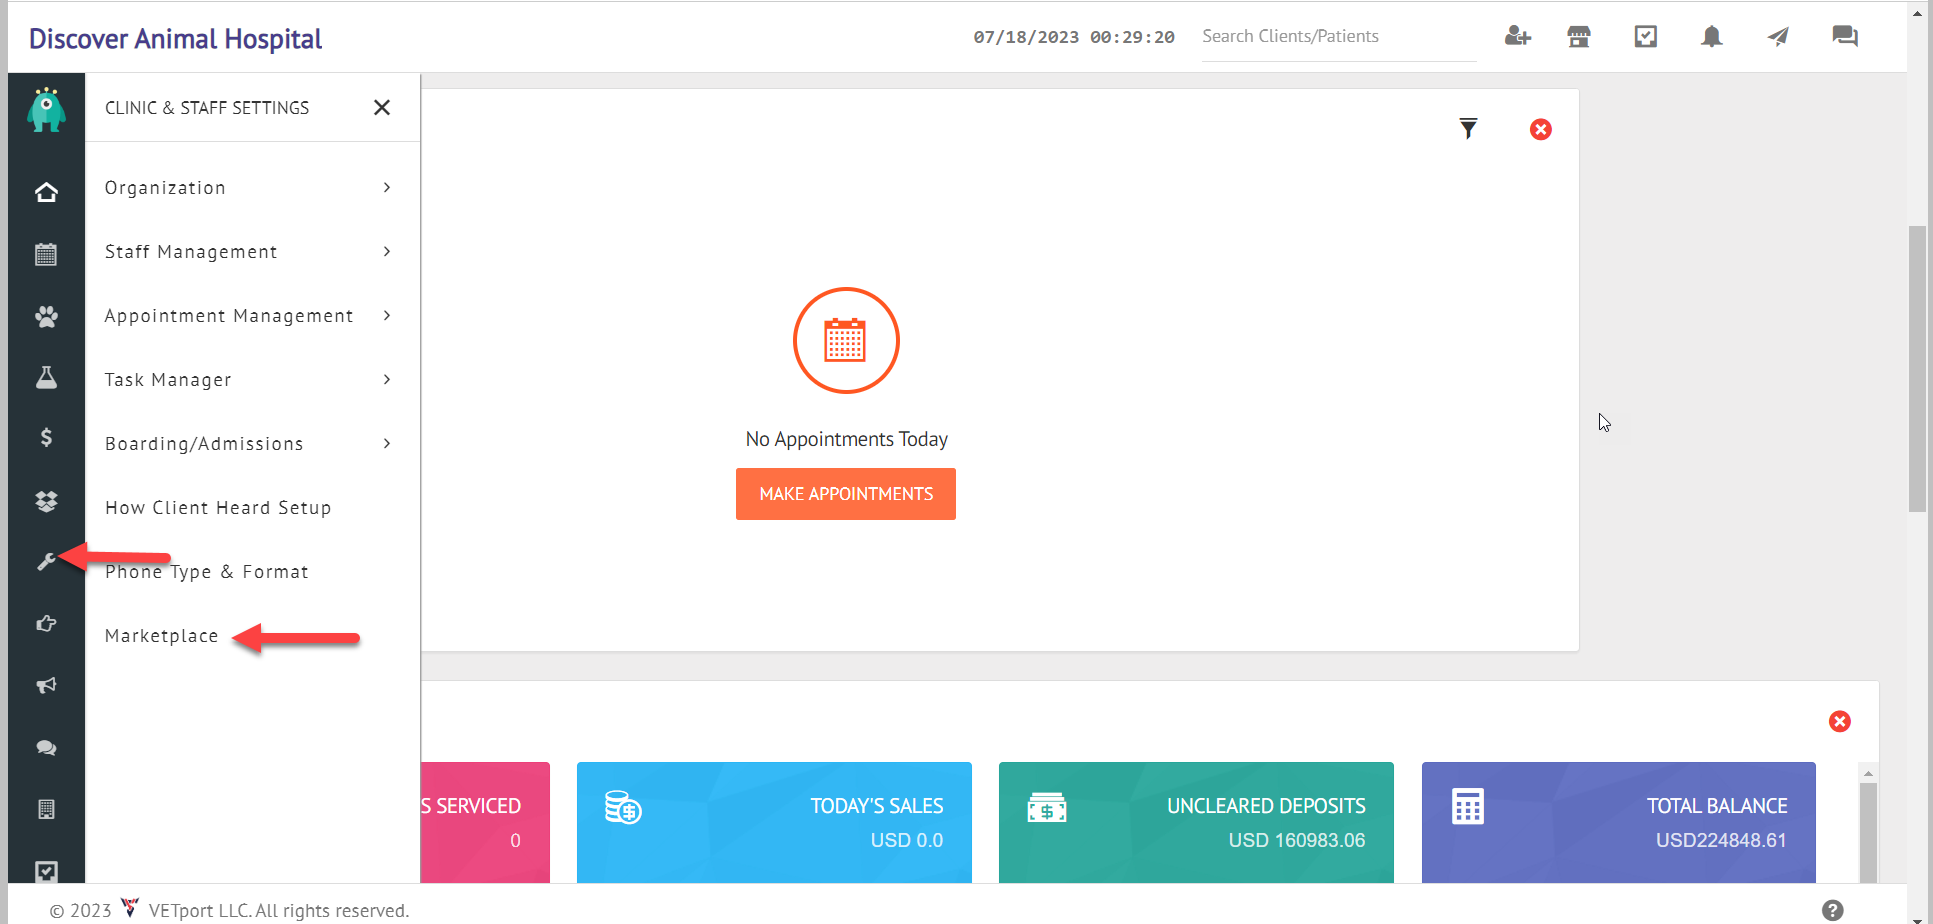Image resolution: width=1933 pixels, height=924 pixels.
Task: Open the Uncleared Deposits card
Action: pyautogui.click(x=1196, y=822)
